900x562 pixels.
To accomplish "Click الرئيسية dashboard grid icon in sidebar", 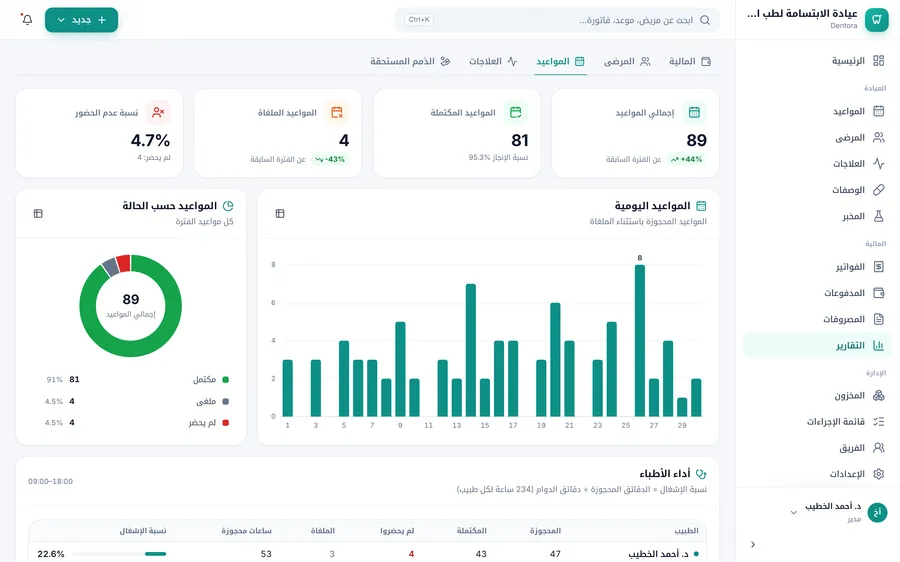I will click(x=878, y=60).
